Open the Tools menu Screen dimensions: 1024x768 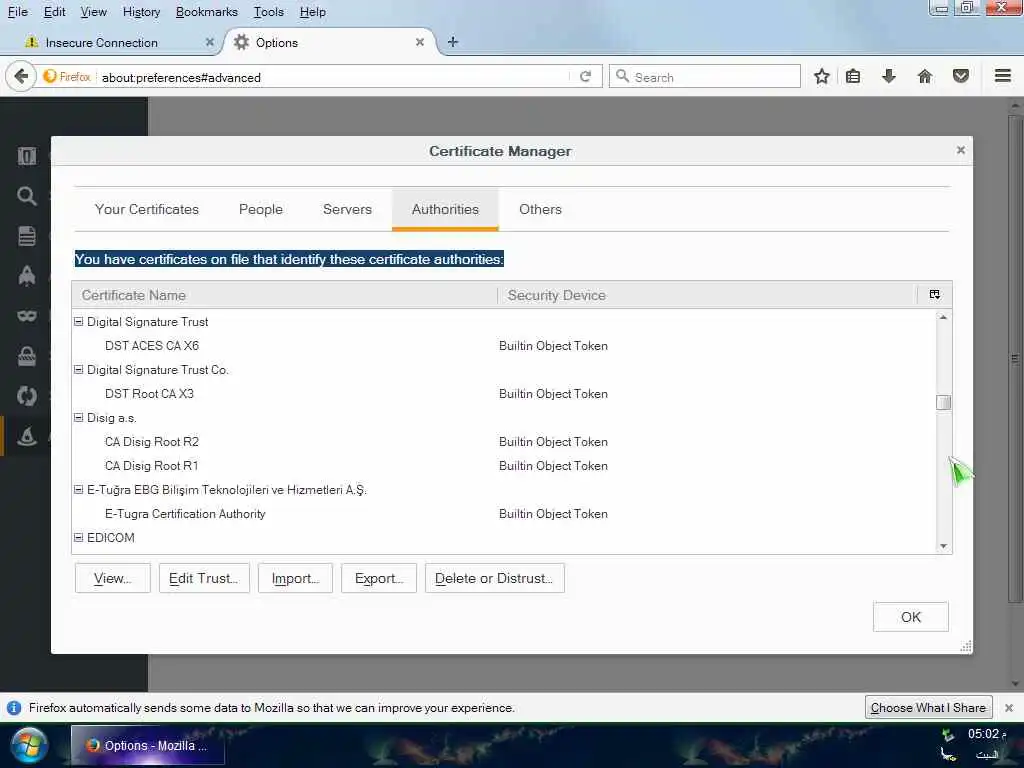pos(268,12)
